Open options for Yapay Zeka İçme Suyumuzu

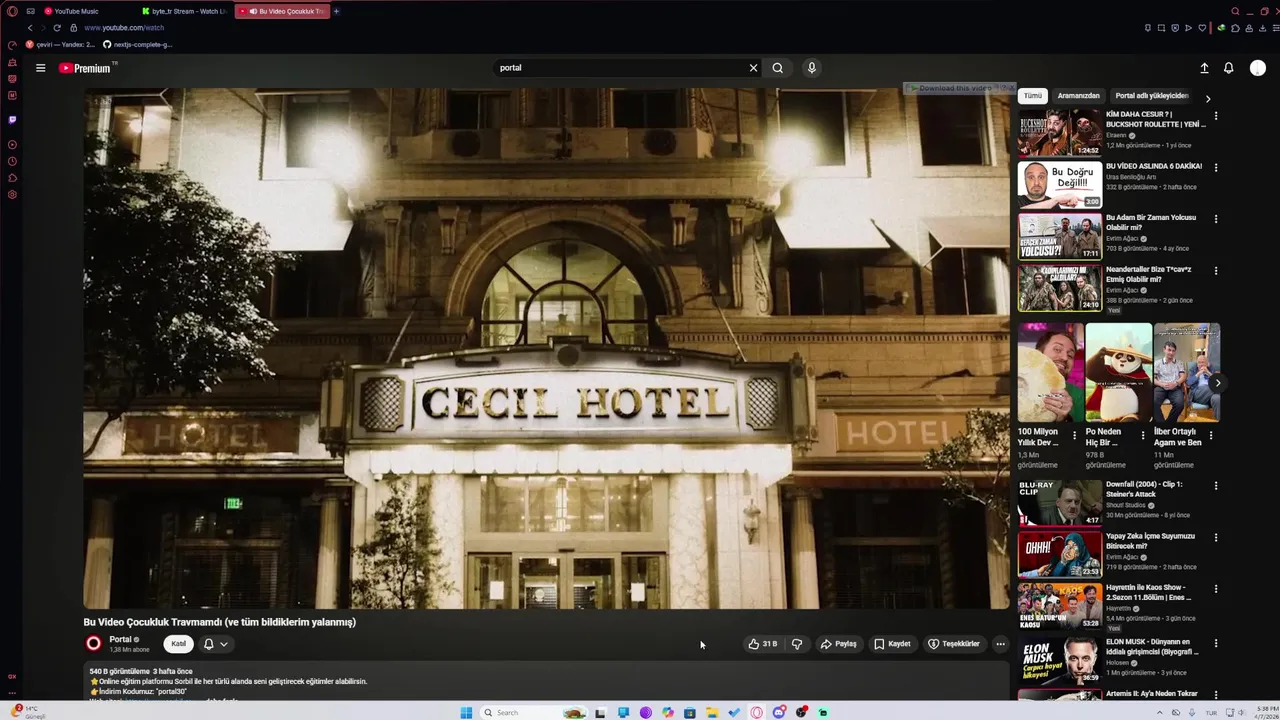click(x=1216, y=537)
